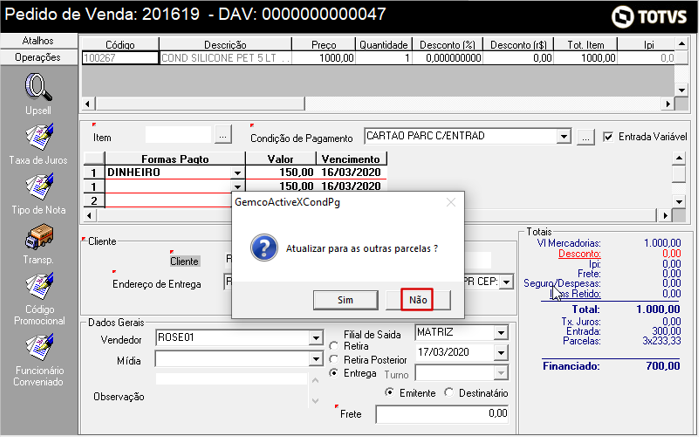Click payment grid scroll-up arrow
Image resolution: width=699 pixels, height=437 pixels.
pyautogui.click(x=678, y=158)
